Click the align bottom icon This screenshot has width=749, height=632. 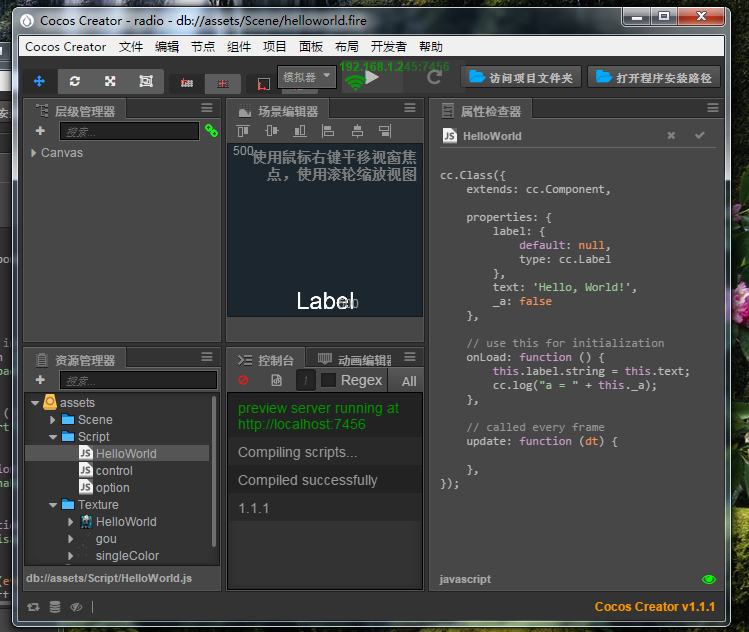coord(300,131)
